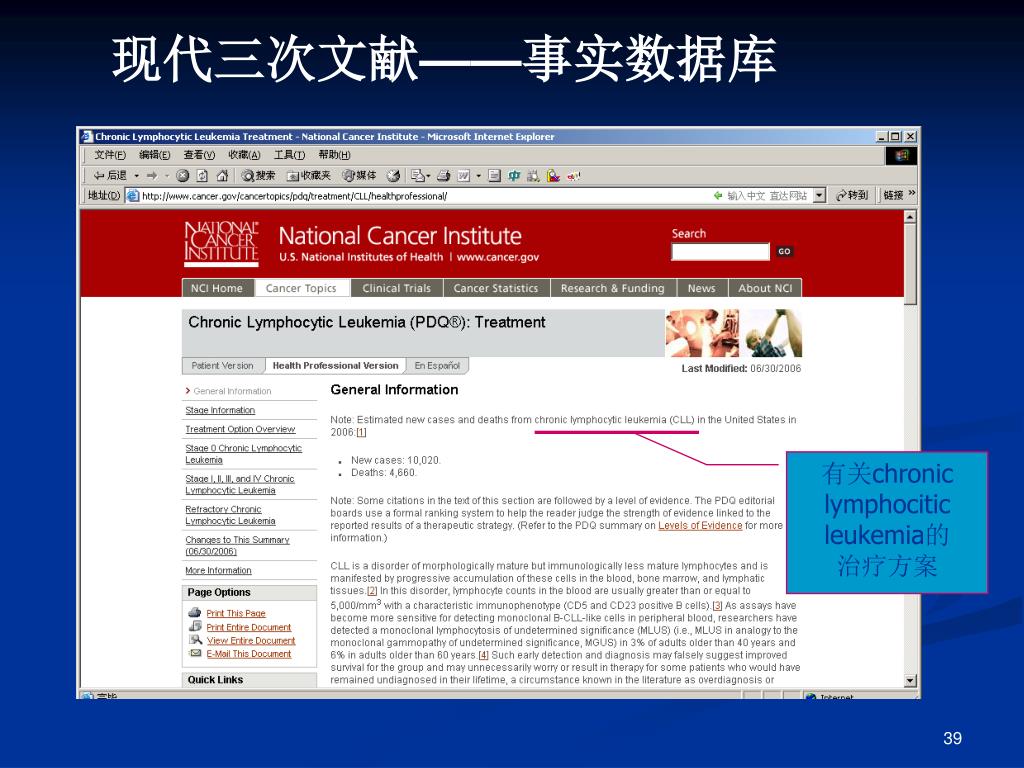The image size is (1024, 768).
Task: Open the citation [1] reference link
Action: tap(360, 432)
